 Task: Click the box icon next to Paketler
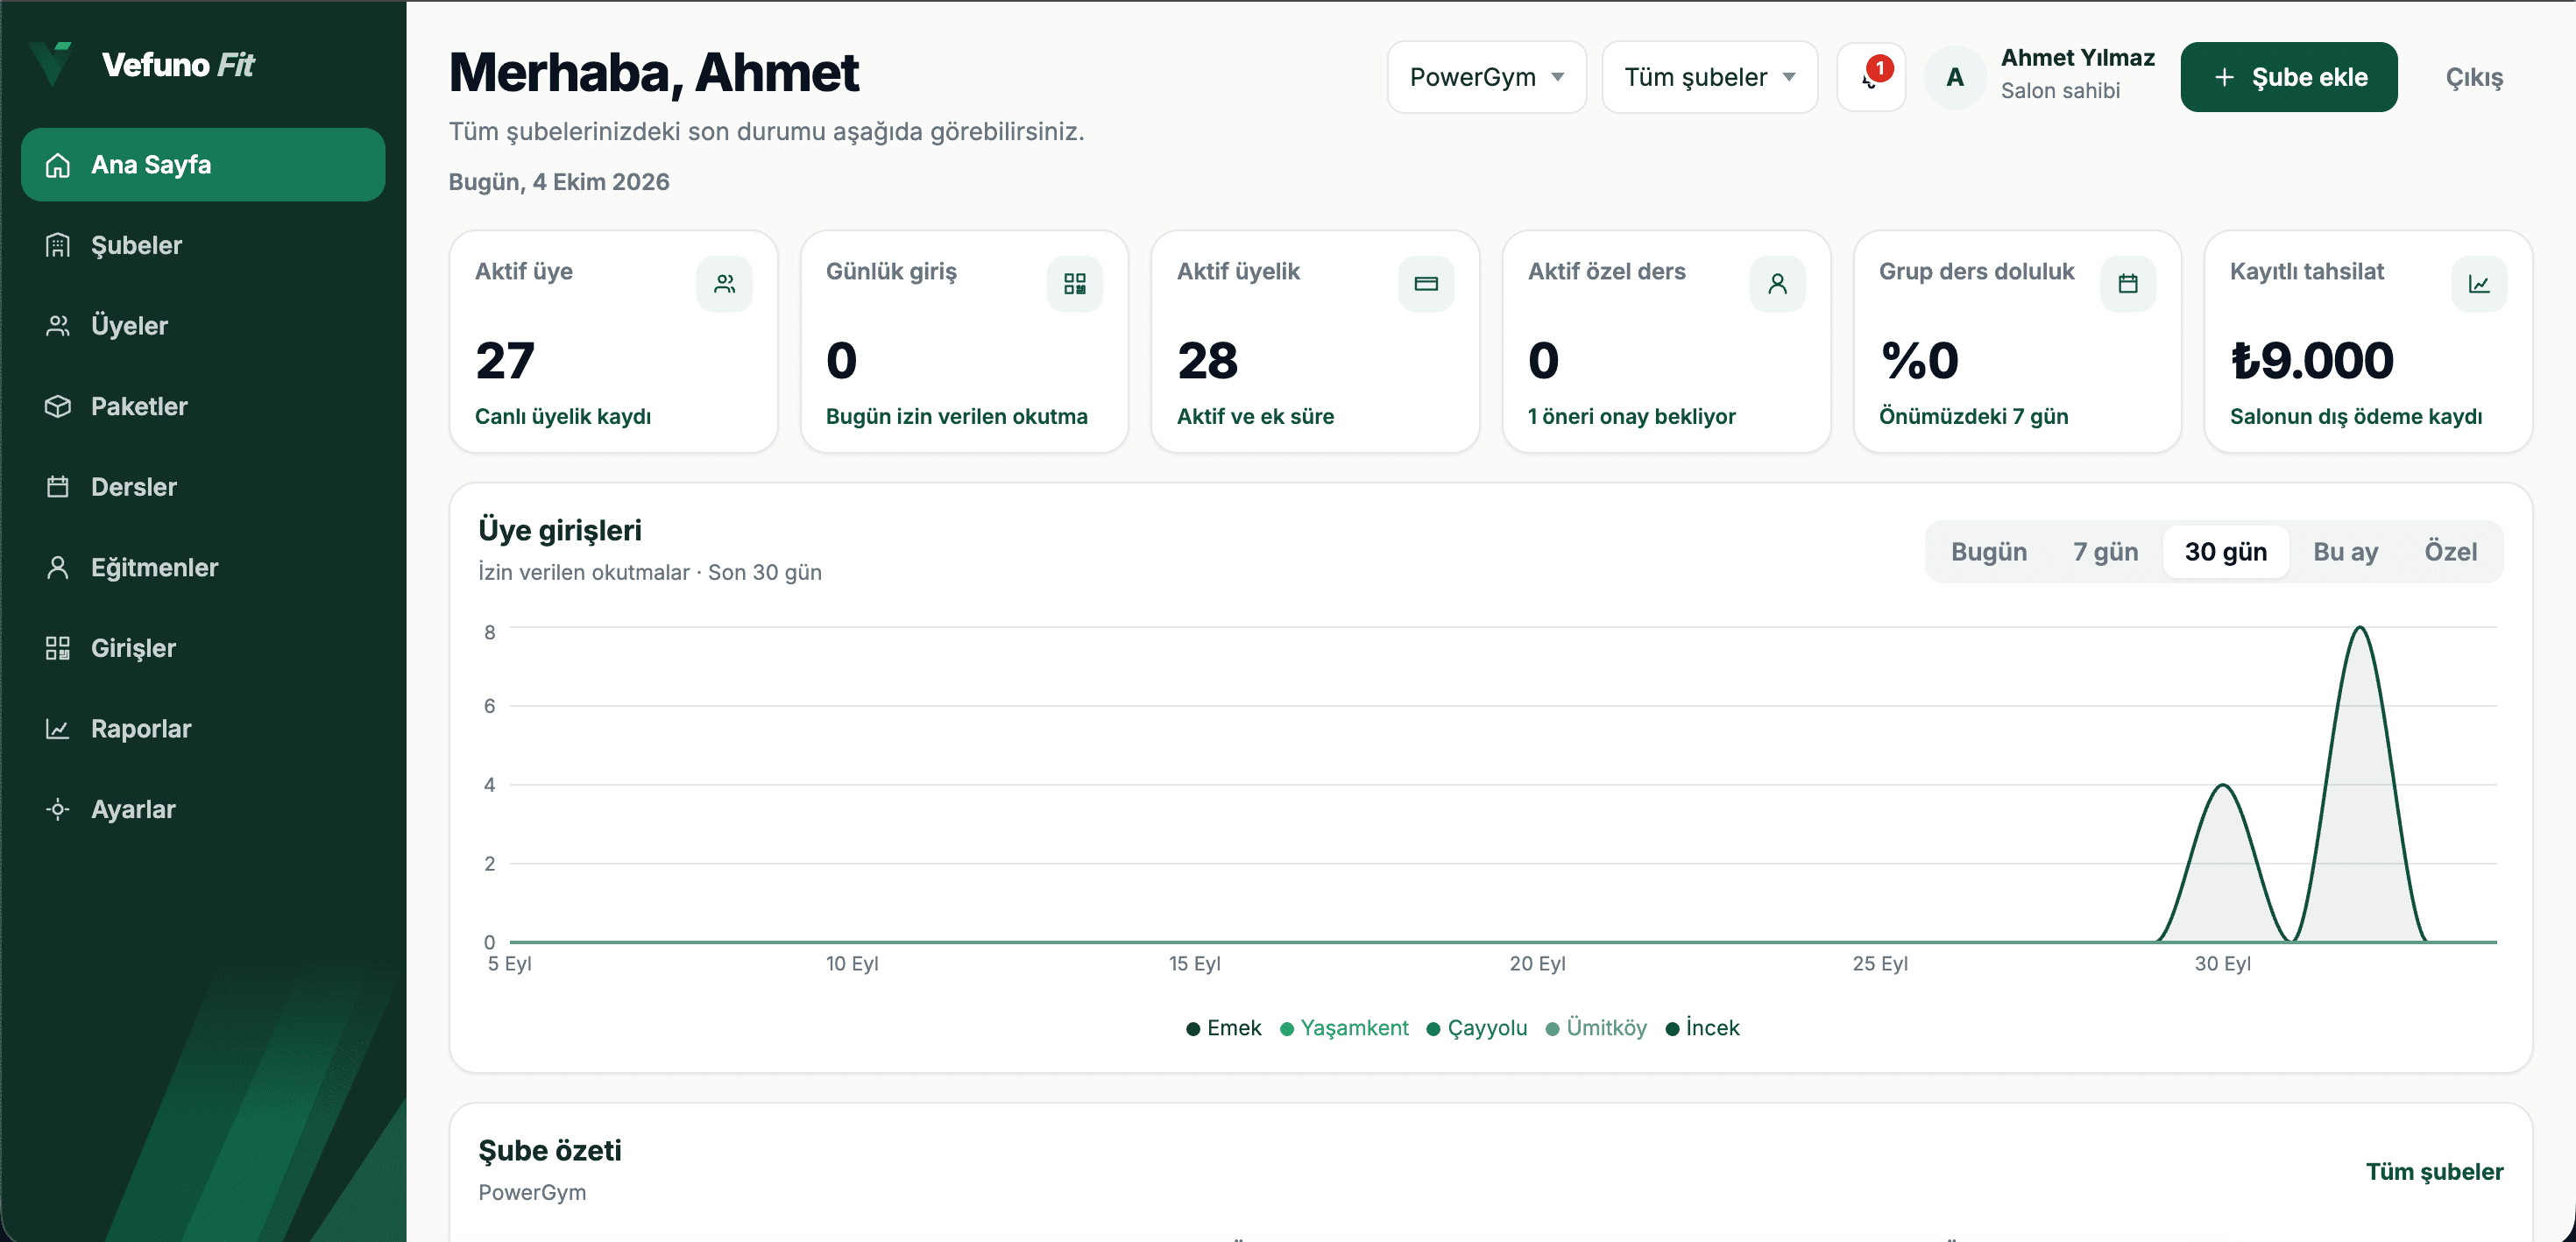(x=58, y=406)
